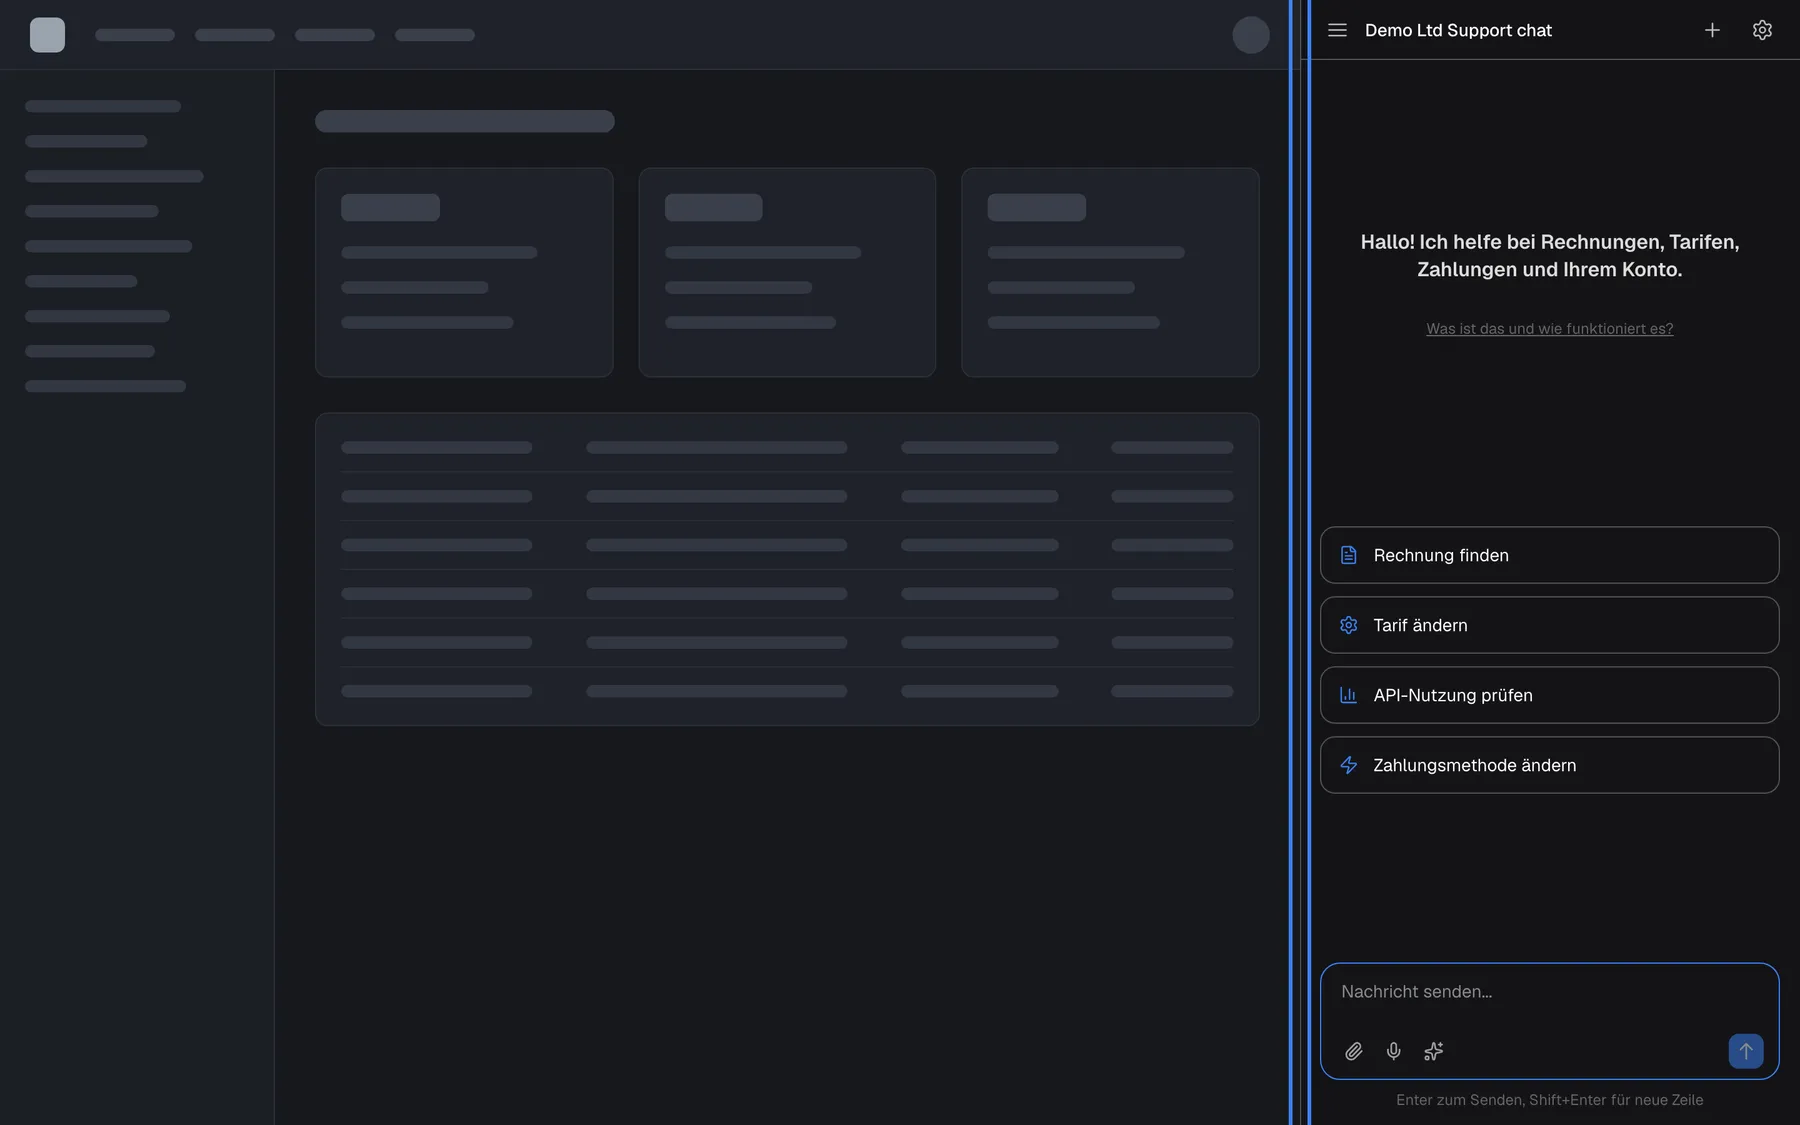The height and width of the screenshot is (1125, 1800).
Task: Click the sparkles AI suggestions icon
Action: pos(1433,1051)
